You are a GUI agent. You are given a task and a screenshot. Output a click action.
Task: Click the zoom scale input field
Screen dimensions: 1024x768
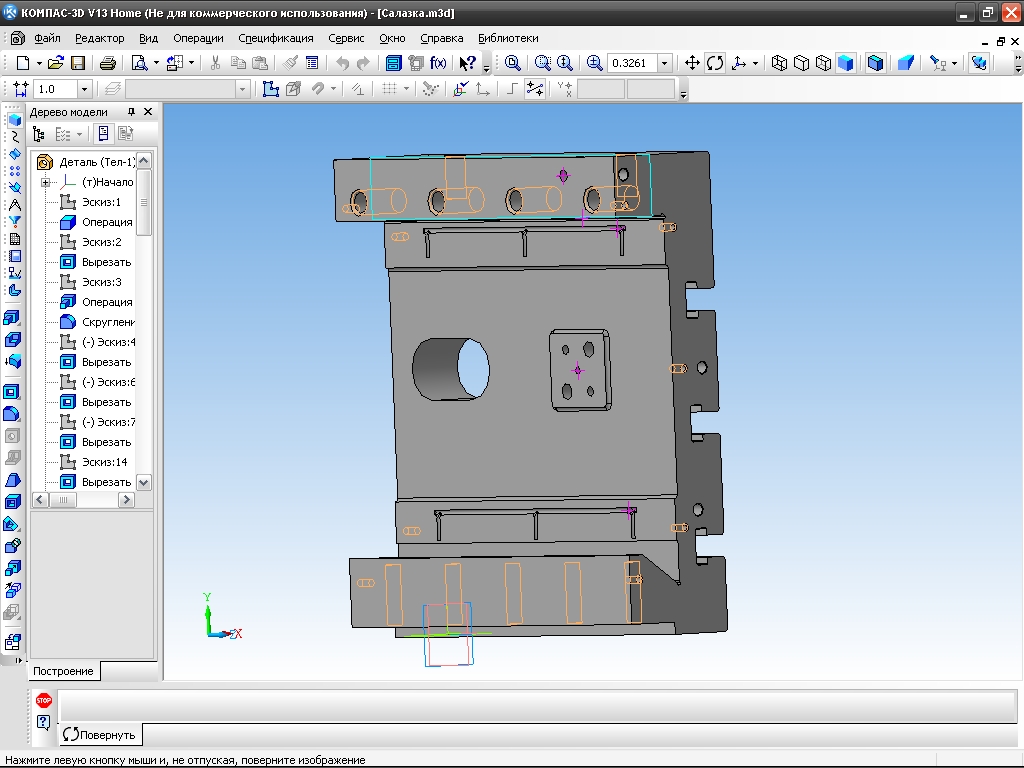(x=632, y=63)
